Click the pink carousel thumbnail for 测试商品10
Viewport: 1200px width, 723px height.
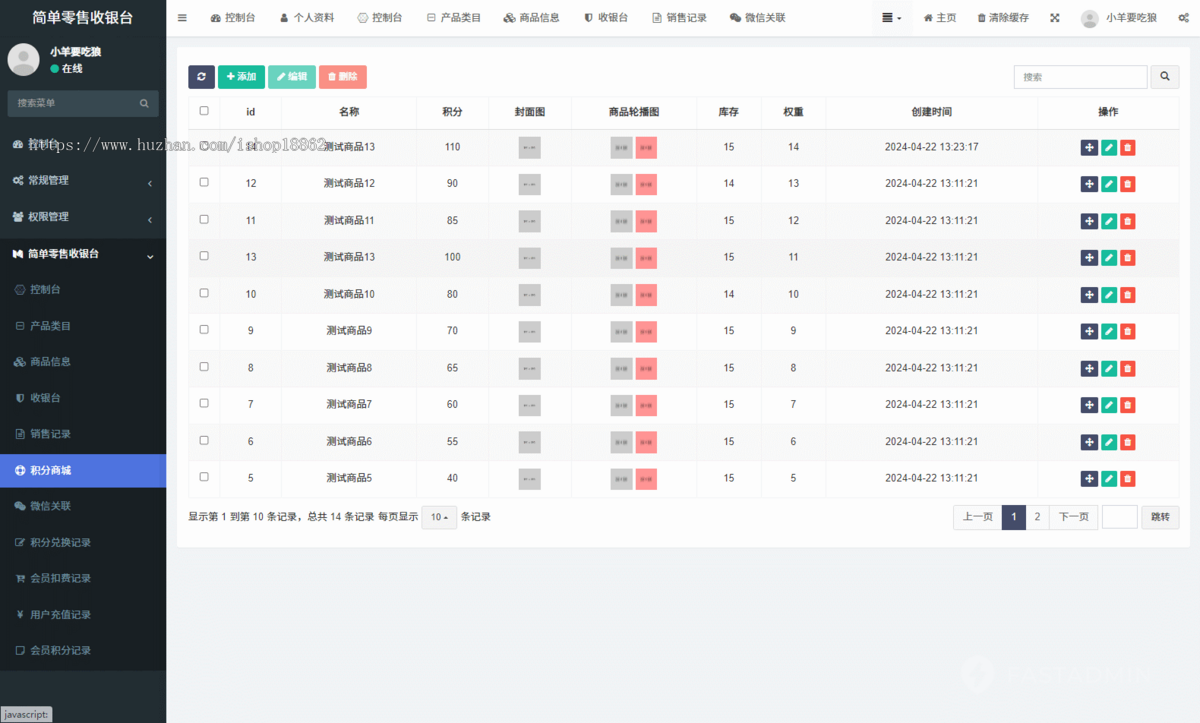(x=646, y=294)
